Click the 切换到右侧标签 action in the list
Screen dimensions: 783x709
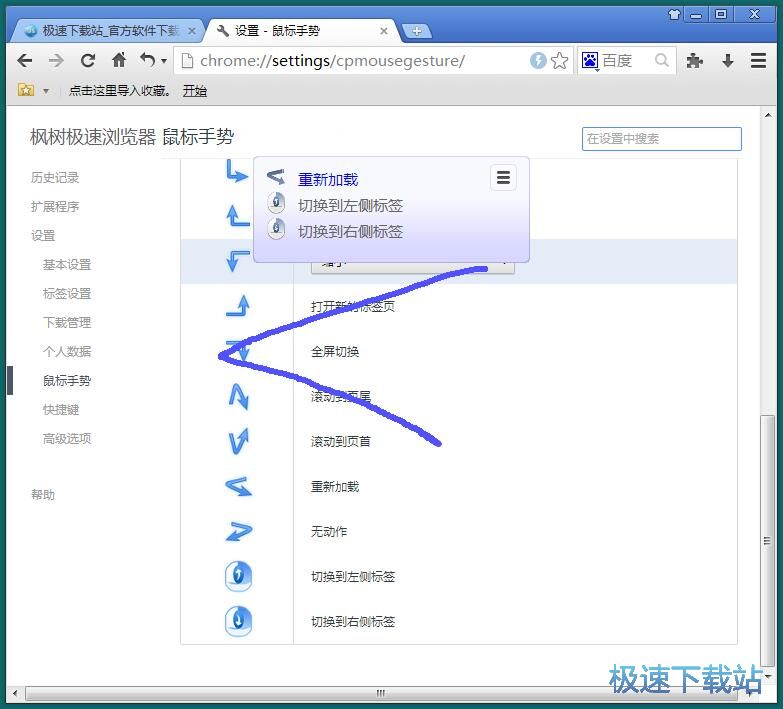[353, 622]
